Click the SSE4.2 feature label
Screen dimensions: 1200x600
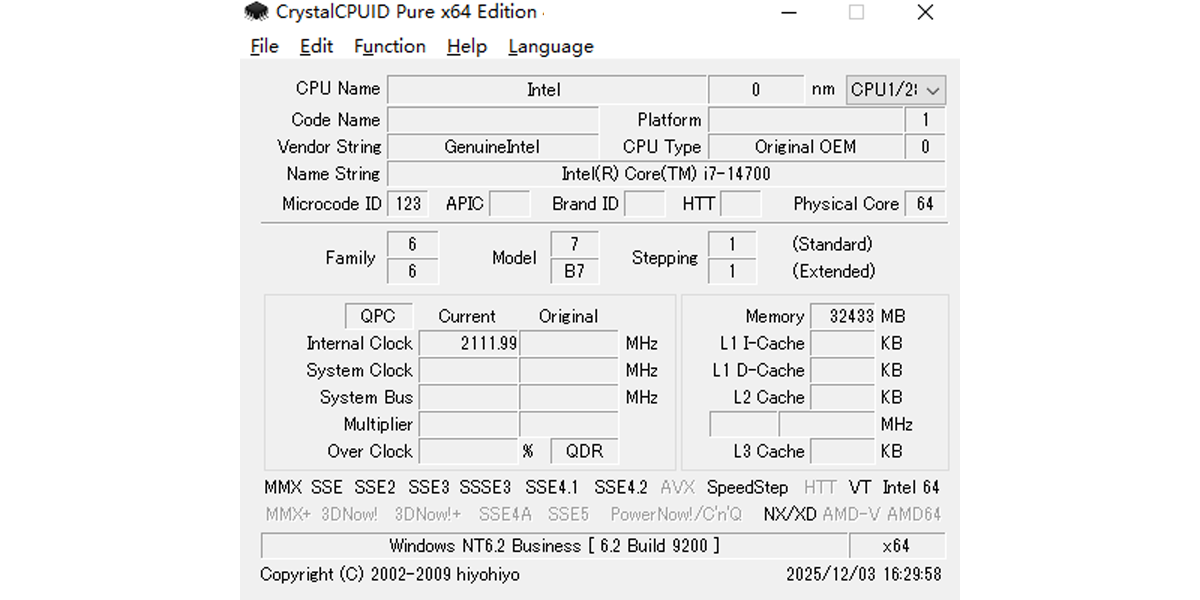point(621,488)
